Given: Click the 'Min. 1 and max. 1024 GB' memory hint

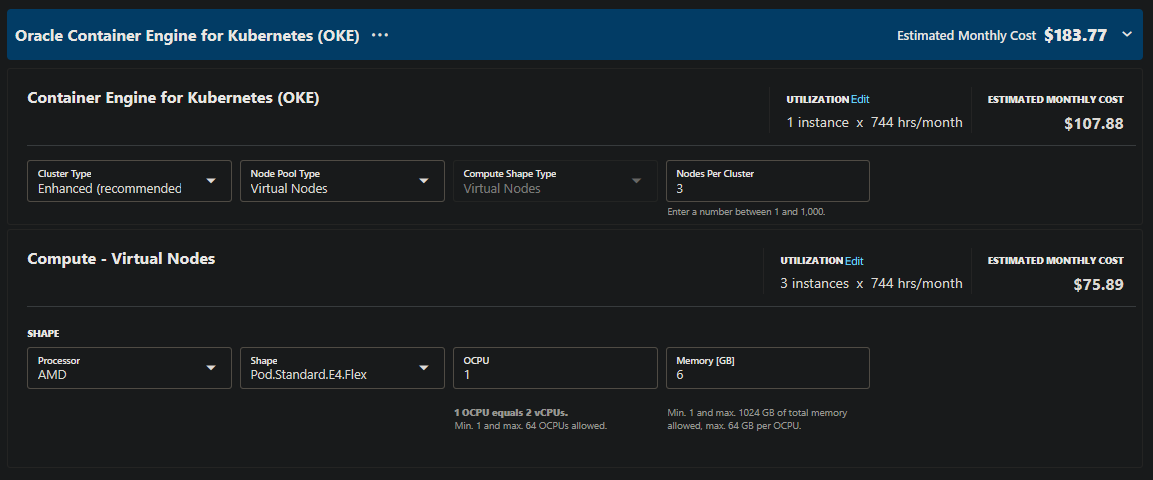Looking at the screenshot, I should coord(757,419).
